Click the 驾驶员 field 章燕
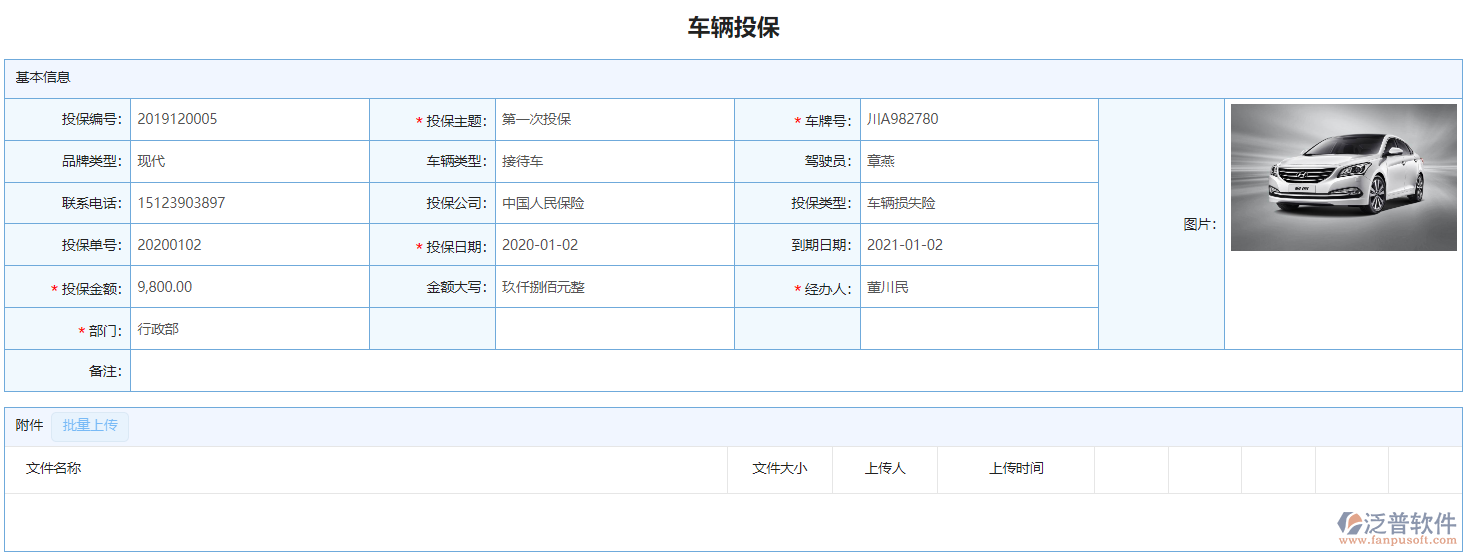Image resolution: width=1467 pixels, height=556 pixels. coord(978,161)
